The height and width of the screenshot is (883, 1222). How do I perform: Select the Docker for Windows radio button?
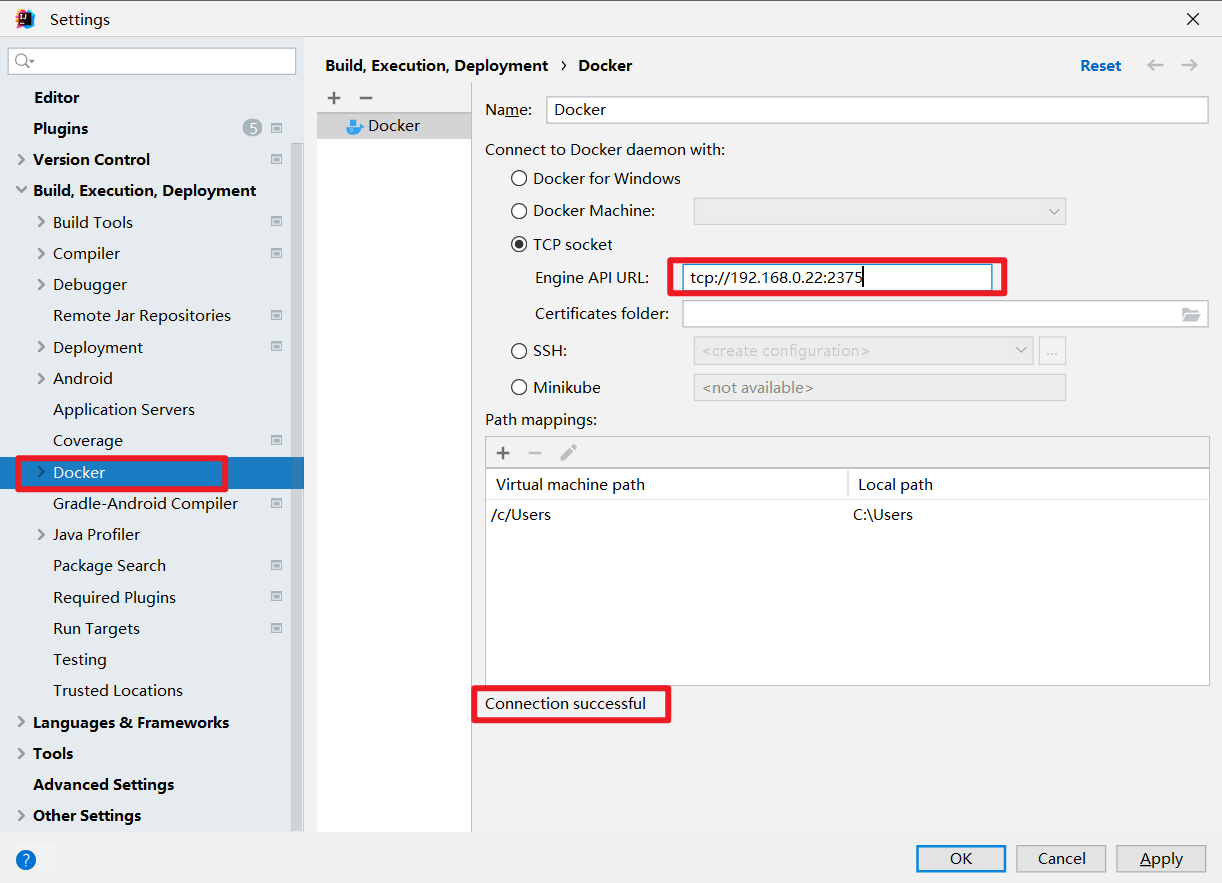point(519,179)
